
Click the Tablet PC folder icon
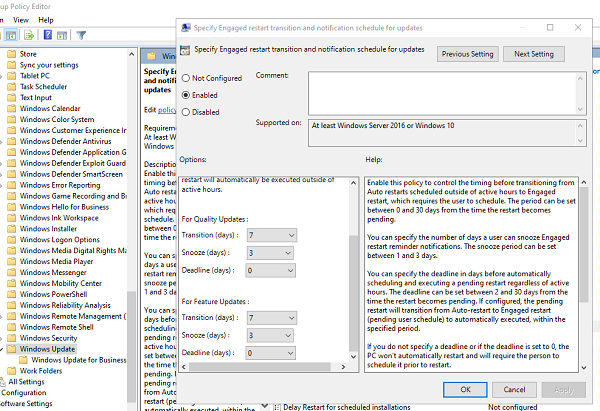click(x=12, y=76)
